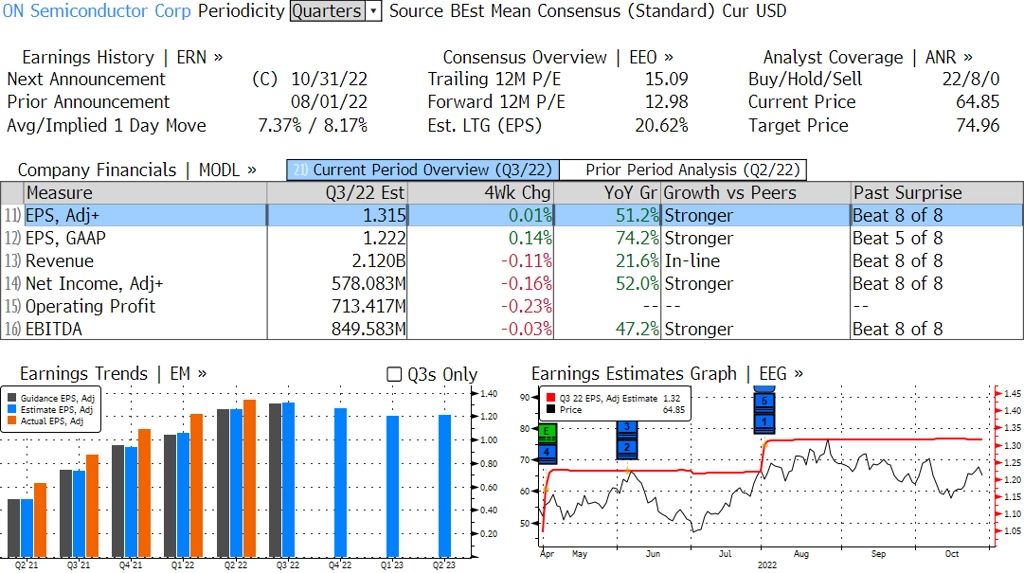This screenshot has width=1024, height=573.
Task: Click the blue 4 marker under E
Action: [547, 452]
